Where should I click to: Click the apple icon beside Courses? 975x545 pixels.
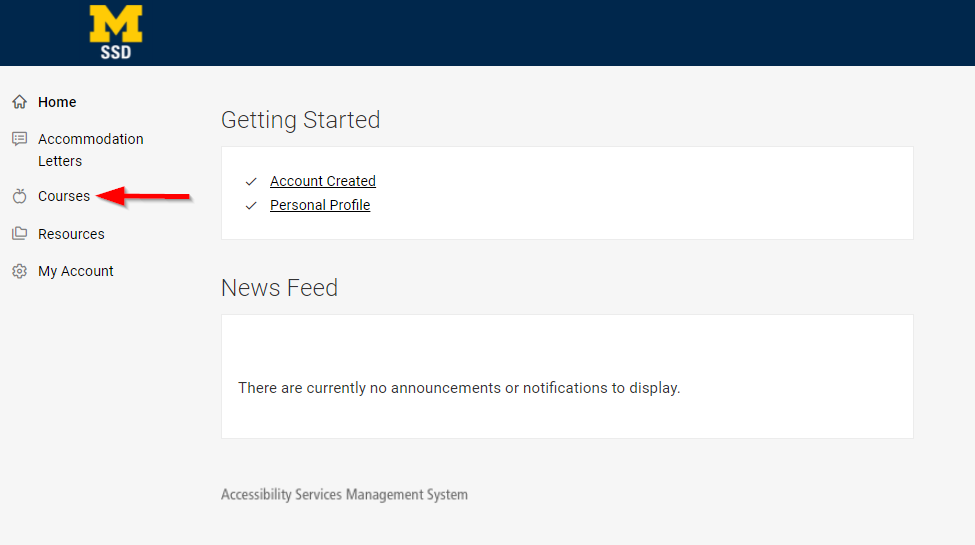(19, 197)
